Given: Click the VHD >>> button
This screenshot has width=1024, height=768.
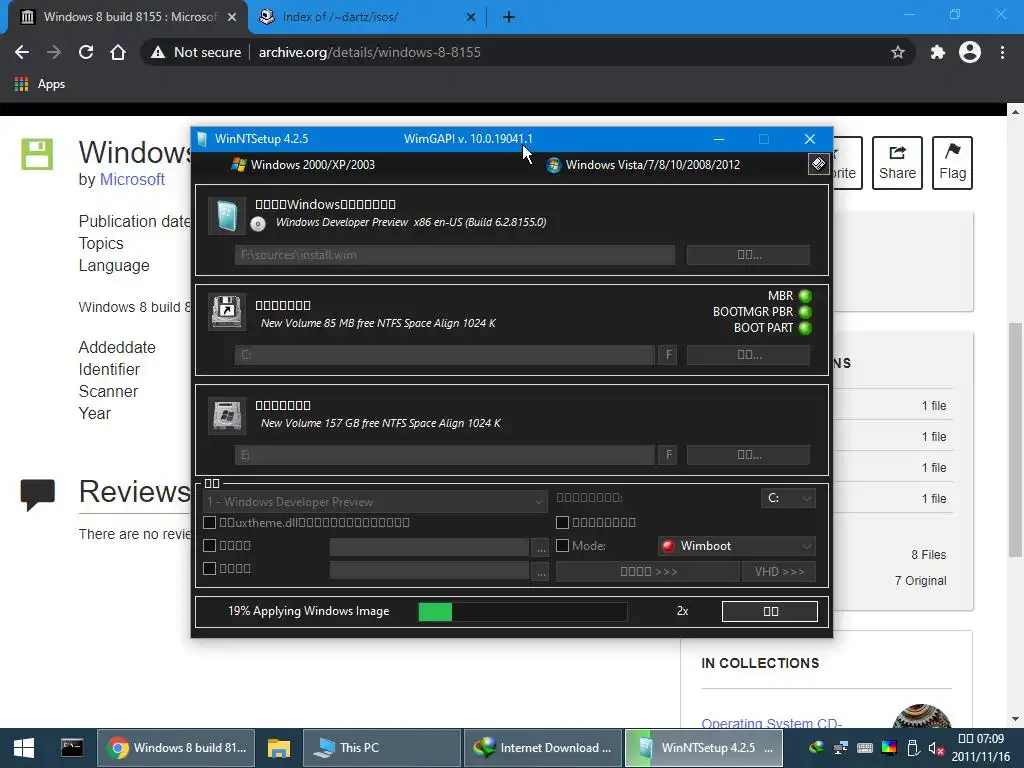Looking at the screenshot, I should coord(779,571).
